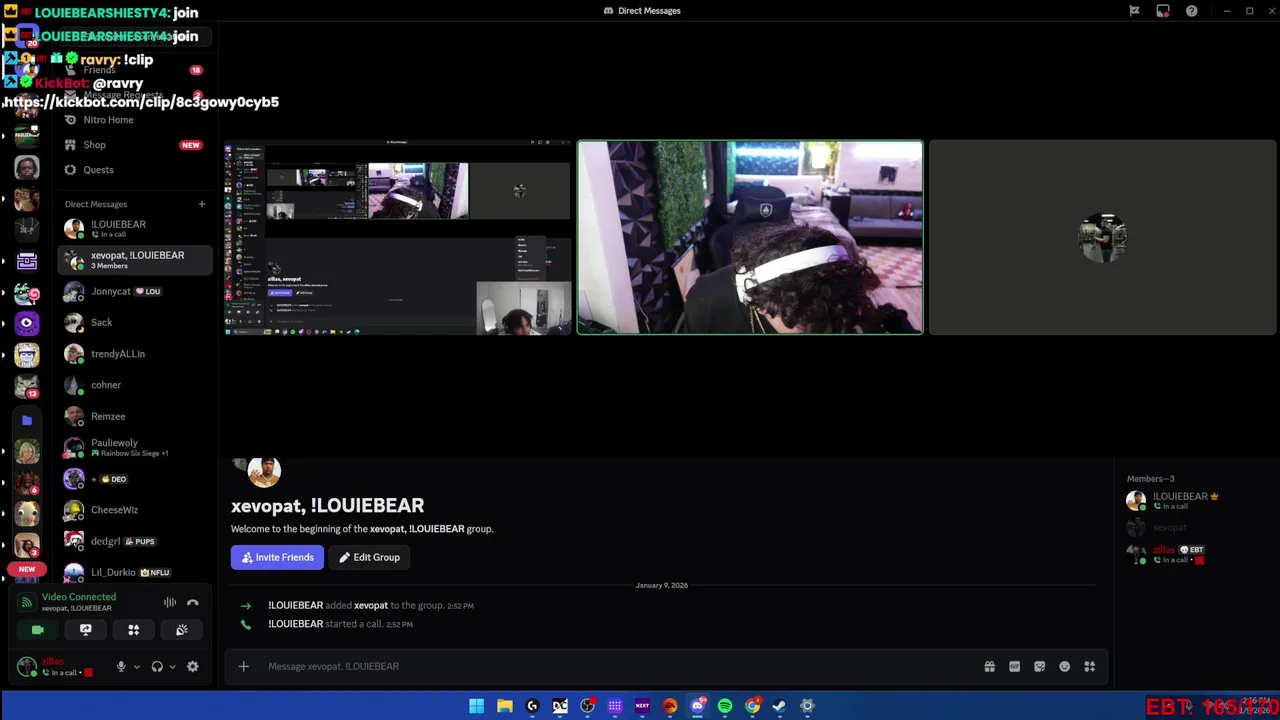
Task: Open noise suppression waveform icon
Action: coord(170,602)
